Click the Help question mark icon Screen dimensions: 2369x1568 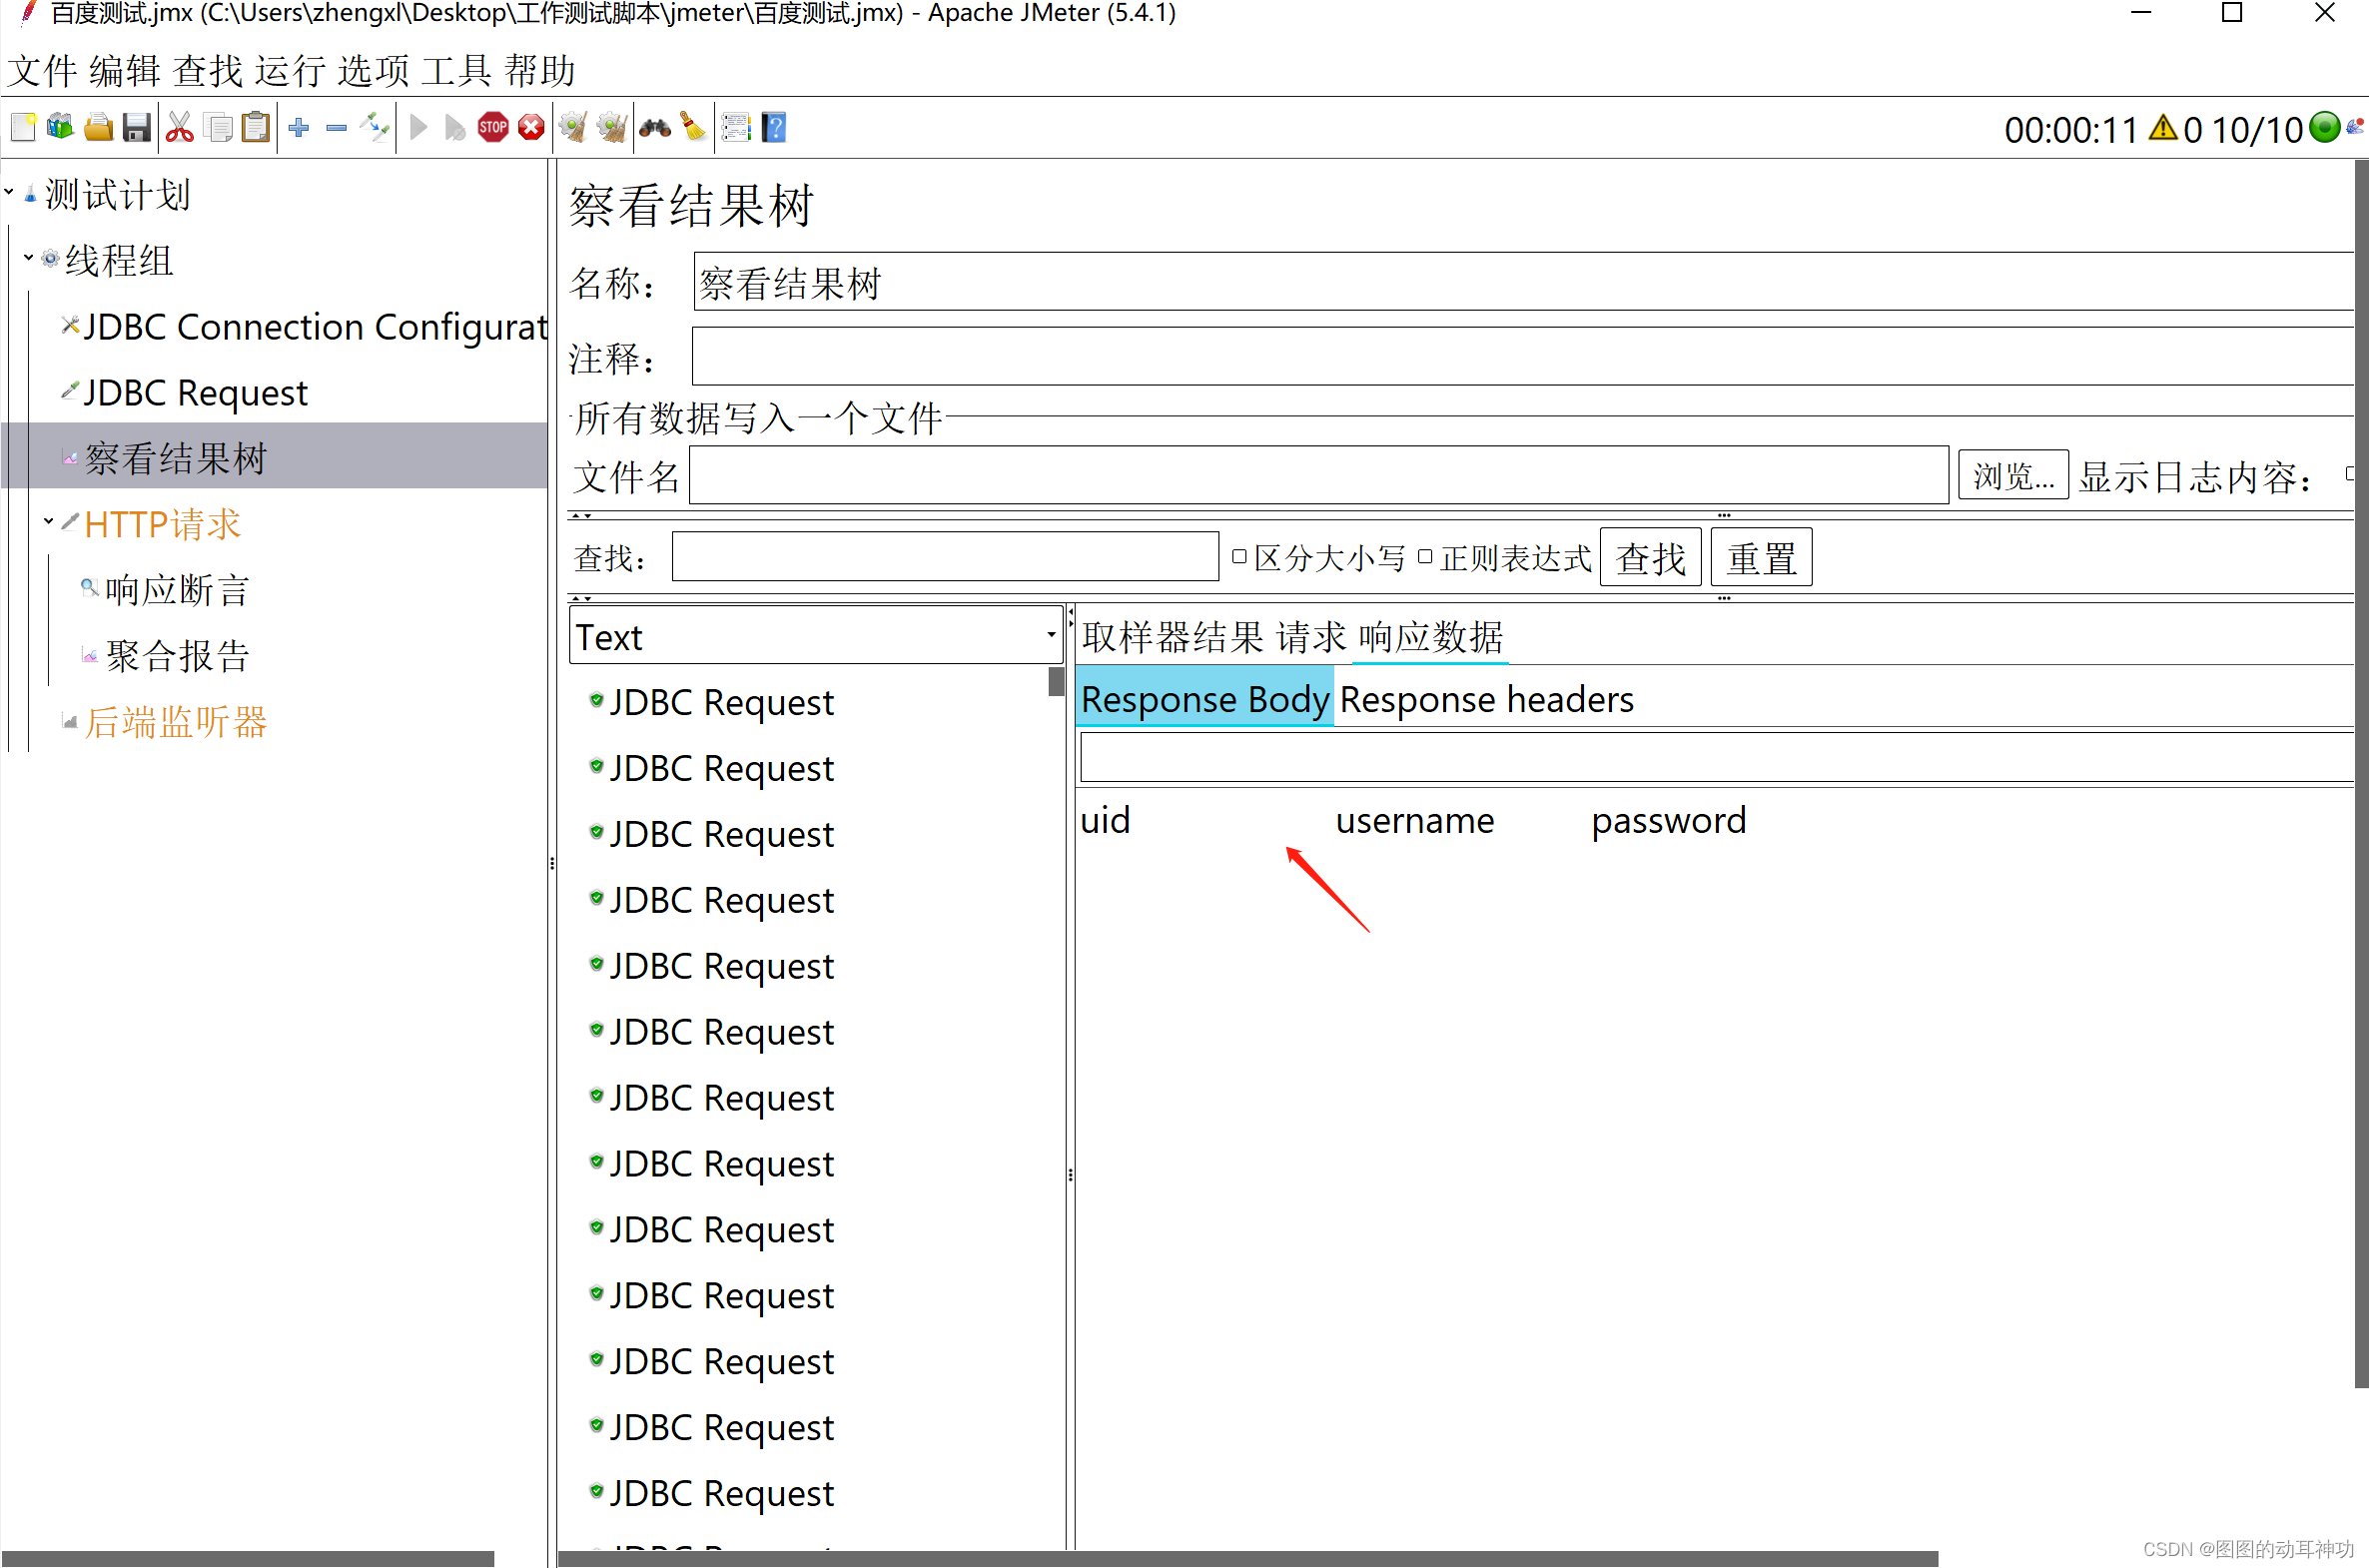(x=774, y=127)
